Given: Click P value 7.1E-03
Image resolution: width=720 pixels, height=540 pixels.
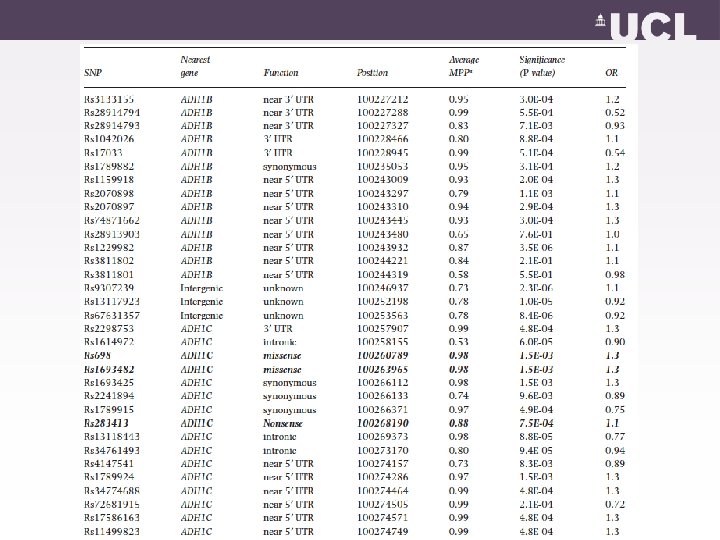Looking at the screenshot, I should [x=536, y=126].
